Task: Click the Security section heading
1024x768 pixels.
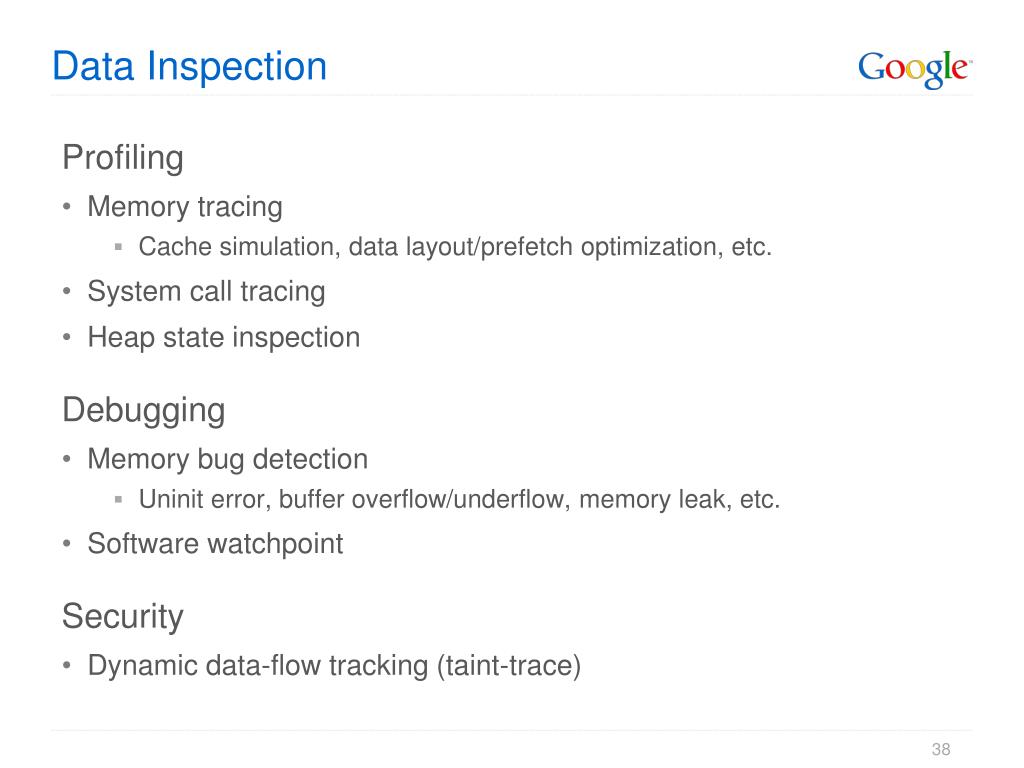Action: point(123,616)
